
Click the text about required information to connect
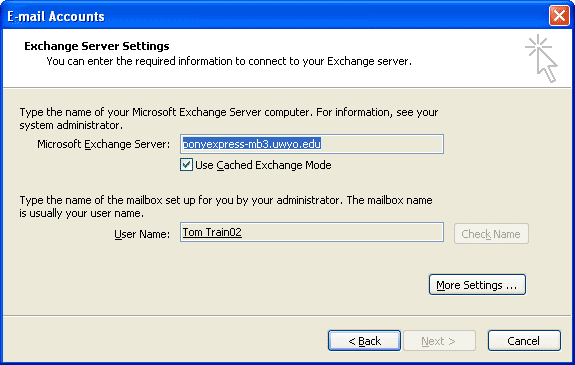[229, 61]
